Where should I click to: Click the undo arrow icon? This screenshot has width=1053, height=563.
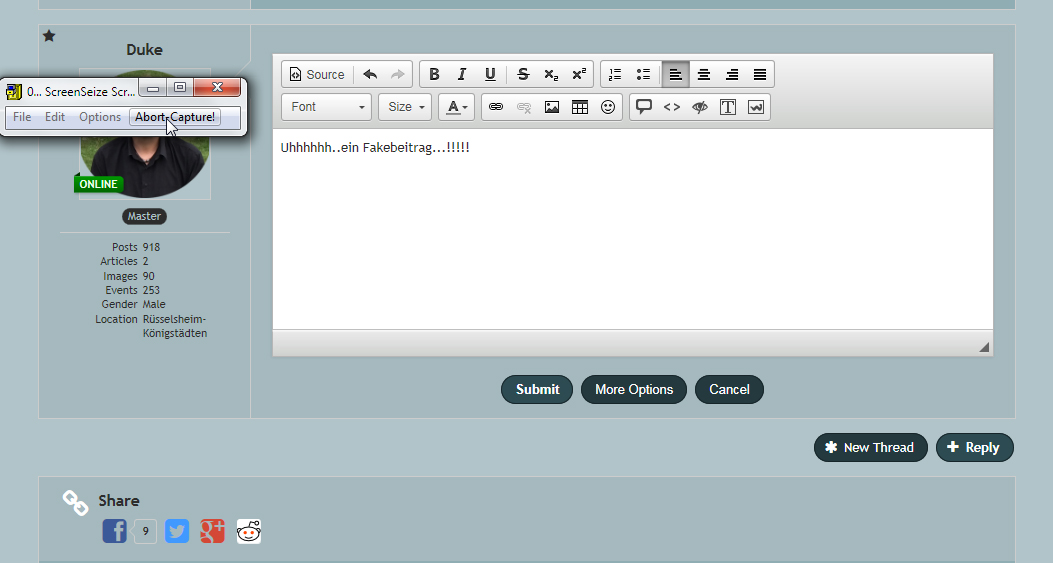(x=370, y=75)
